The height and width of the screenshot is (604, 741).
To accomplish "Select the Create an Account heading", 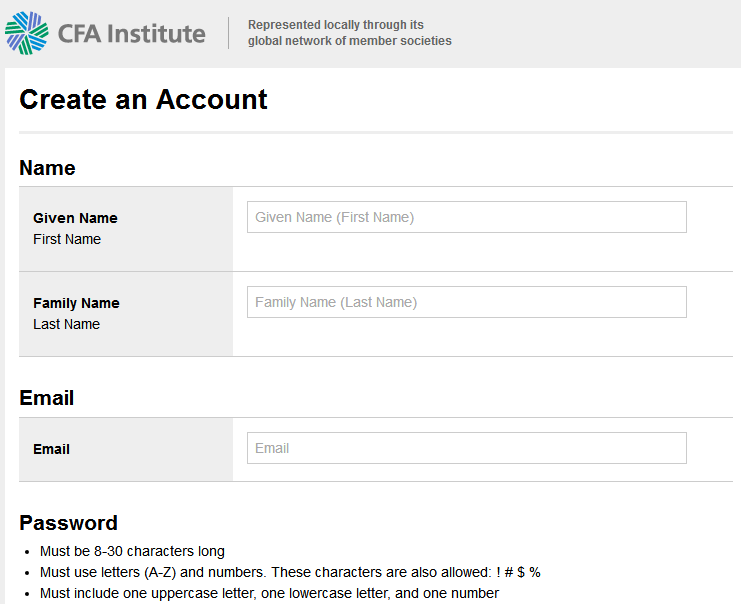I will 143,99.
